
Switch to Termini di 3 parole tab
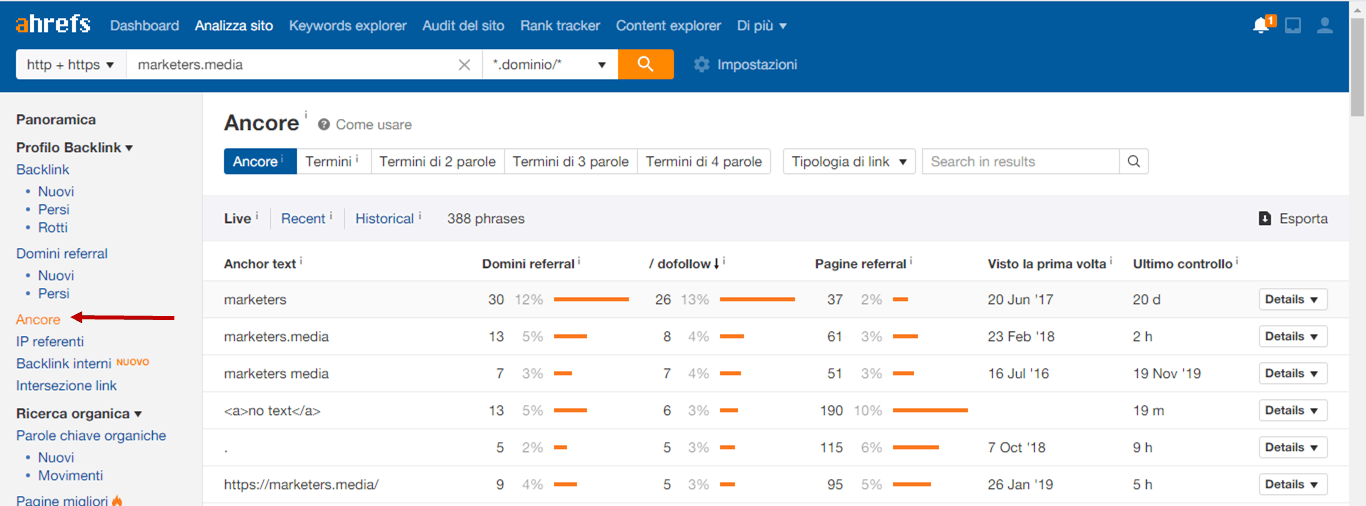click(x=571, y=161)
